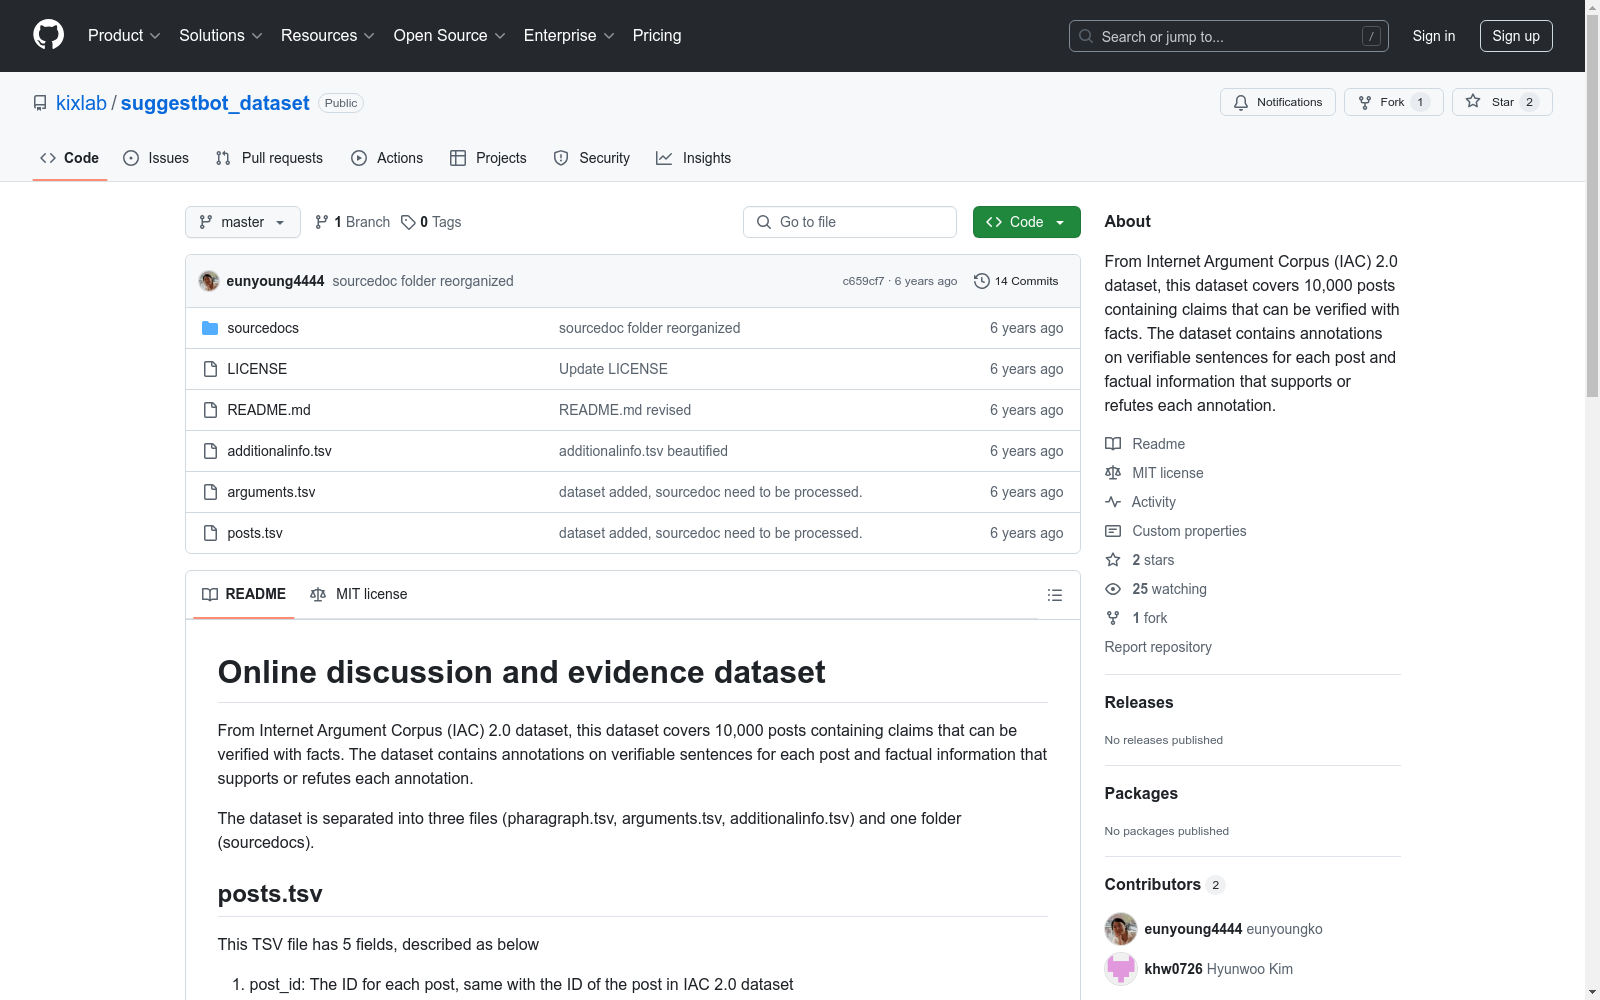Open contributor khw0726 profile
Image resolution: width=1600 pixels, height=1000 pixels.
[x=1173, y=969]
